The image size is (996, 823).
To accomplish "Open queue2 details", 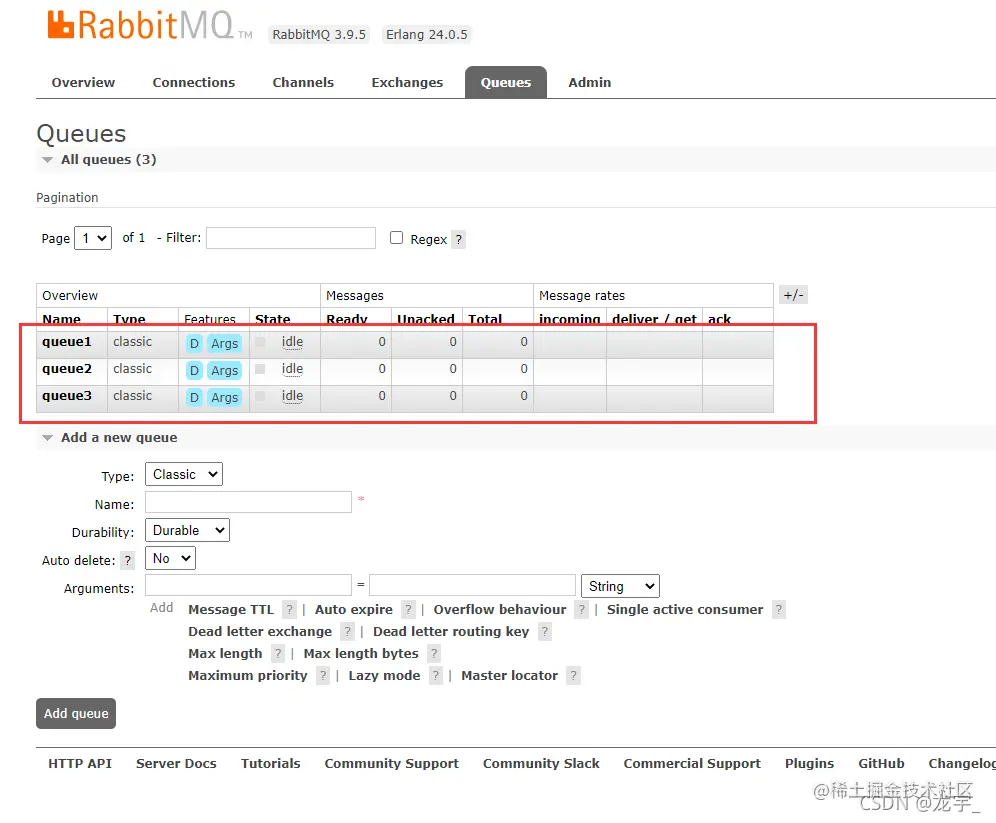I will click(x=67, y=369).
